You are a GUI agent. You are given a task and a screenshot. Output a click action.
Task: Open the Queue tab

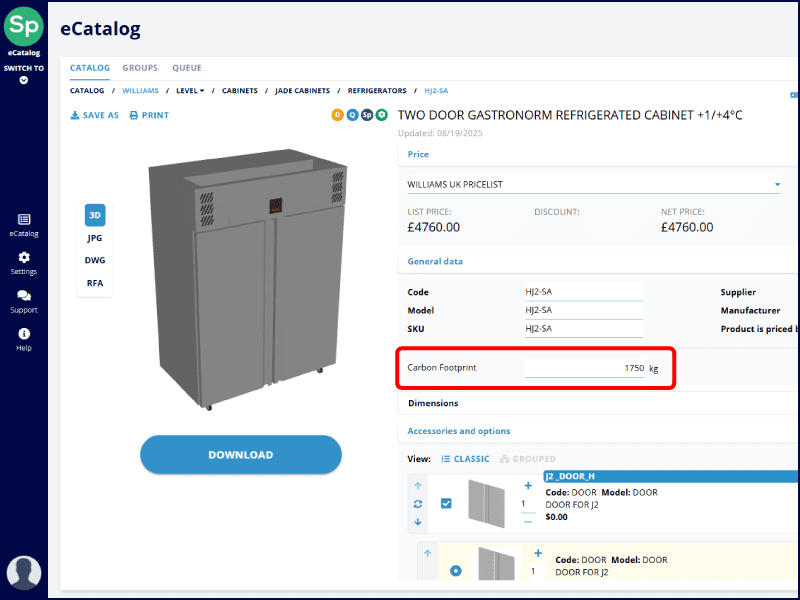tap(187, 68)
